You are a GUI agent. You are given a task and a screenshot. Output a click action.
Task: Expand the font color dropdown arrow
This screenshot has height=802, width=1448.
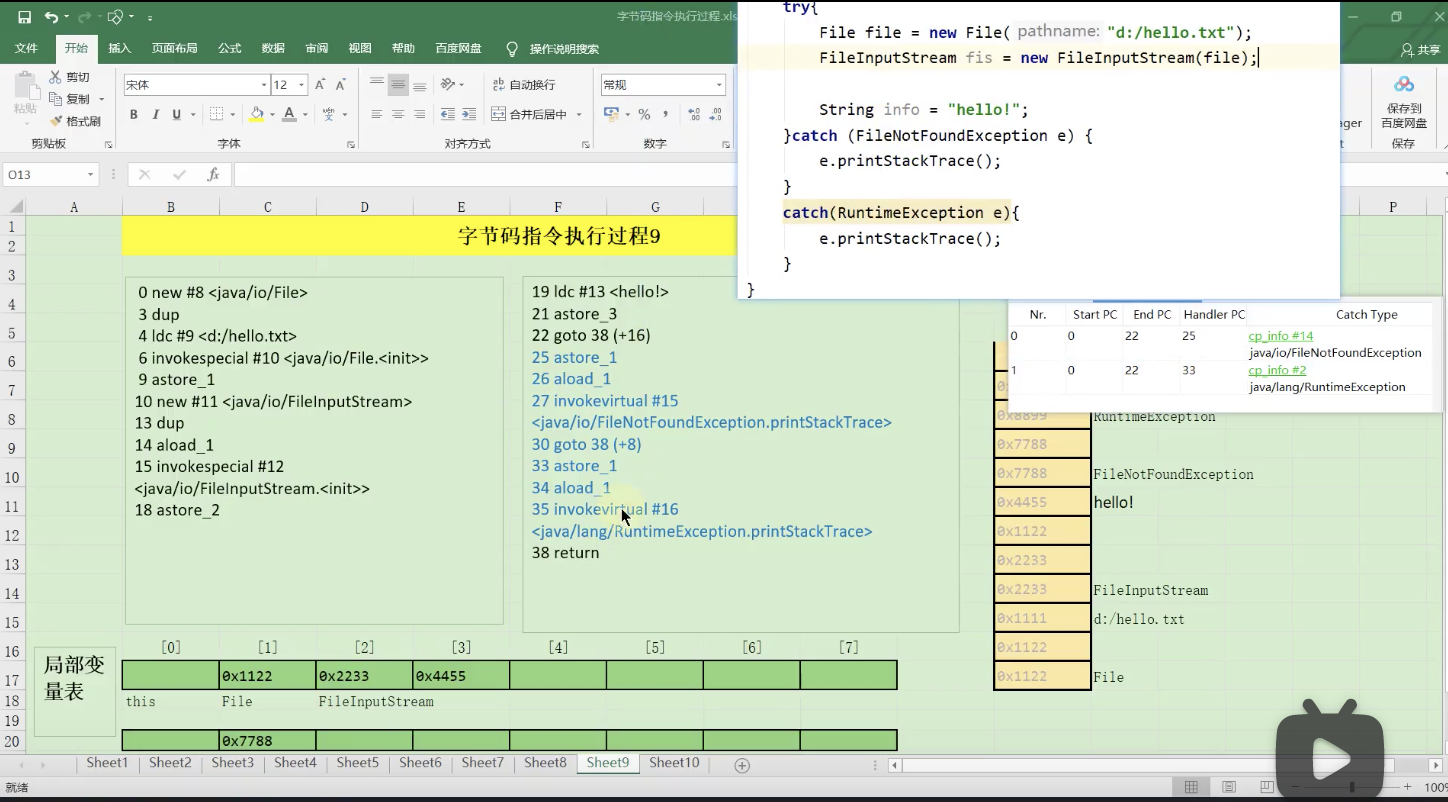pos(305,115)
